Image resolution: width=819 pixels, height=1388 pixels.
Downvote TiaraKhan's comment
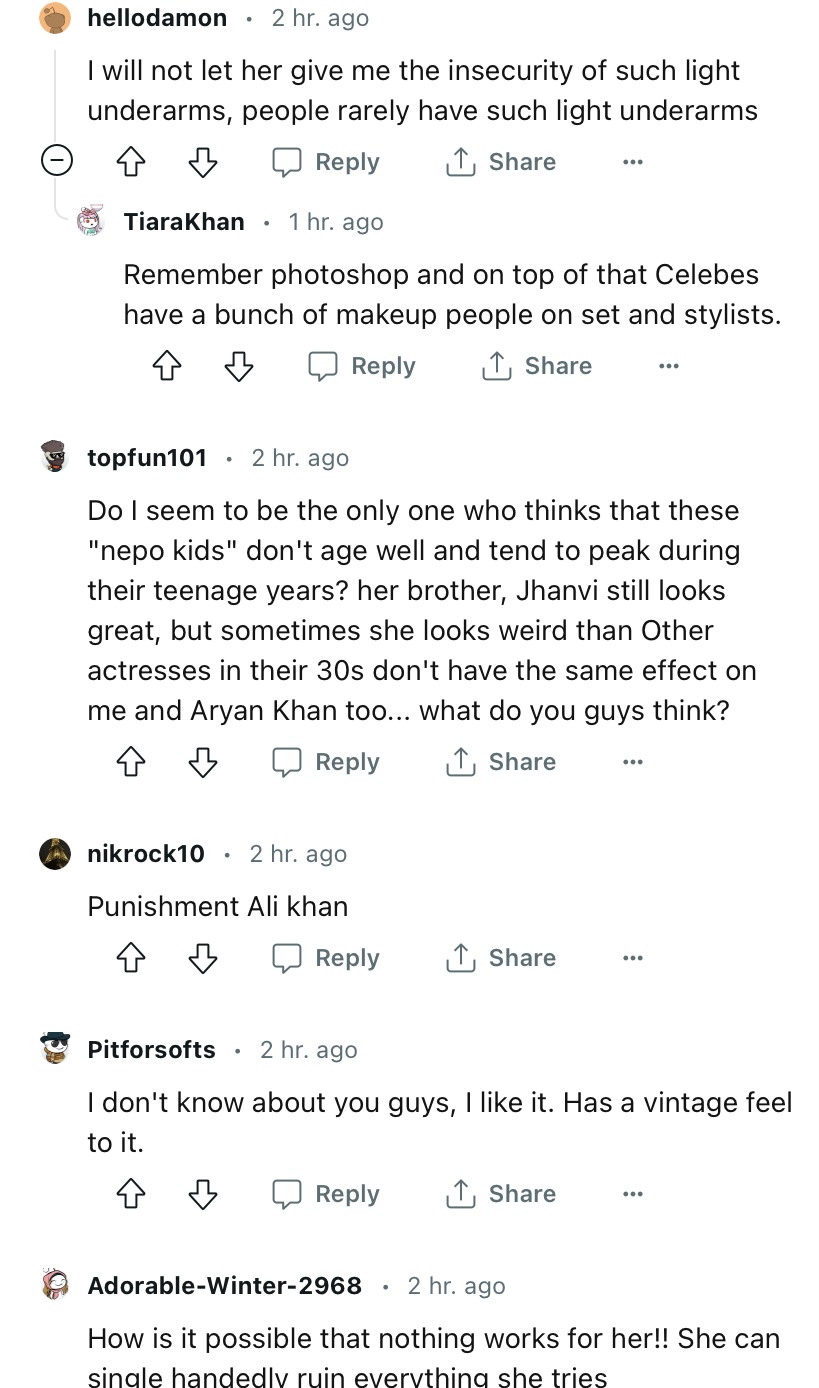(x=239, y=366)
